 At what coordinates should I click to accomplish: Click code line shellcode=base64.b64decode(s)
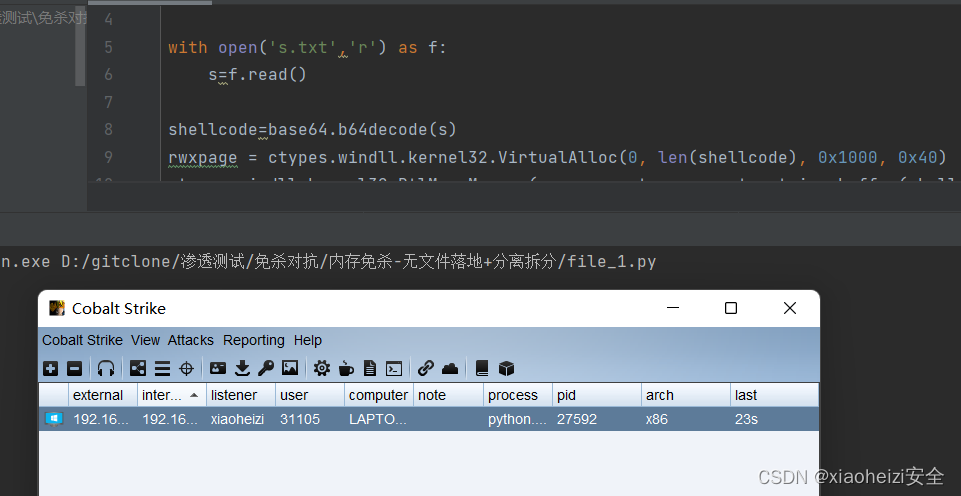(313, 130)
